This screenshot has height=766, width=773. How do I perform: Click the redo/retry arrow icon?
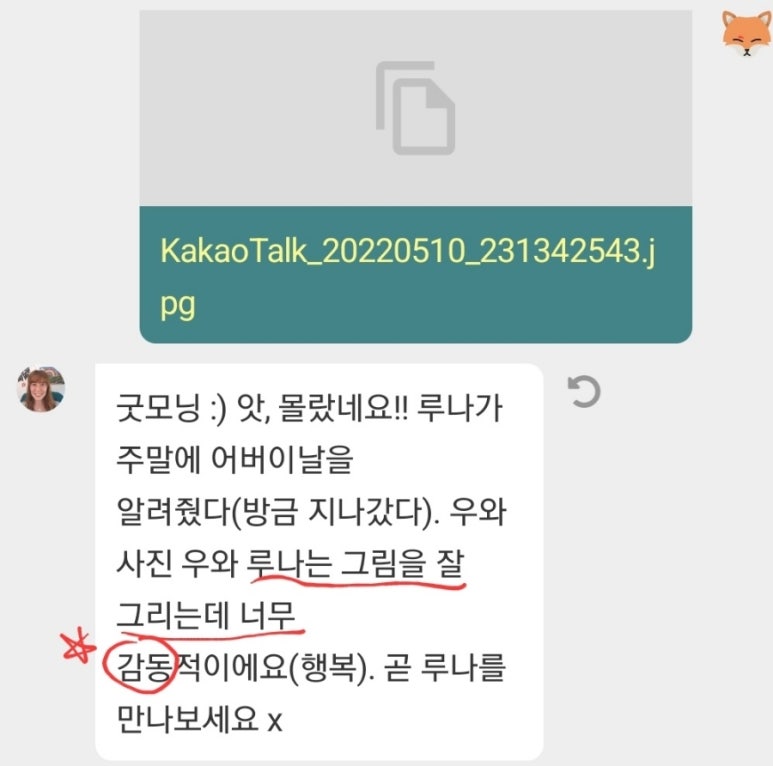tap(584, 392)
